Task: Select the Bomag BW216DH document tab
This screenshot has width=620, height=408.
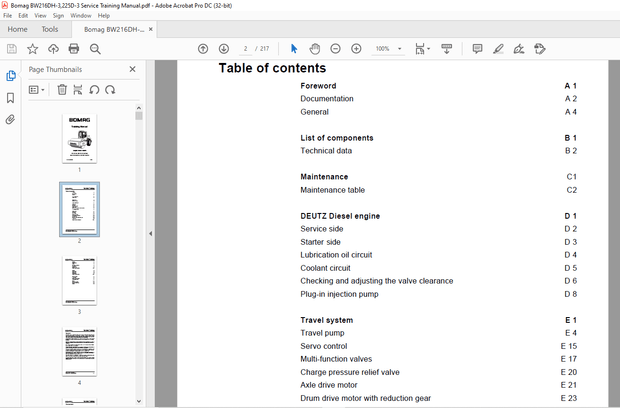Action: click(114, 29)
